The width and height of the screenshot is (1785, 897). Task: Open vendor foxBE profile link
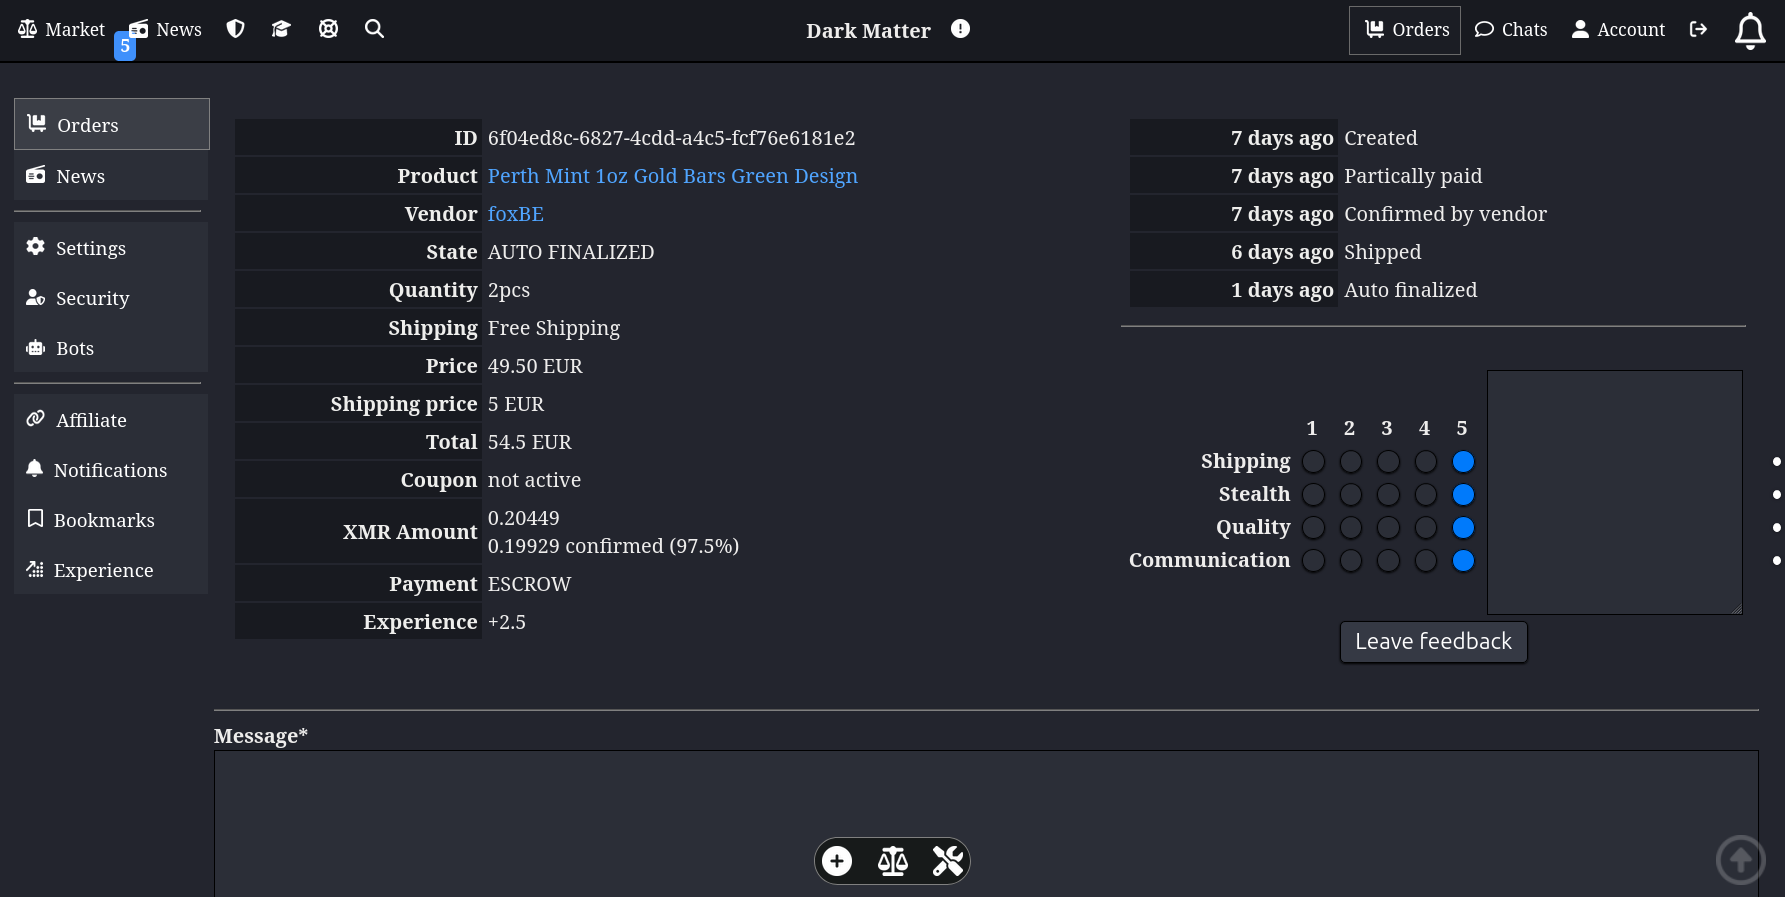tap(516, 214)
